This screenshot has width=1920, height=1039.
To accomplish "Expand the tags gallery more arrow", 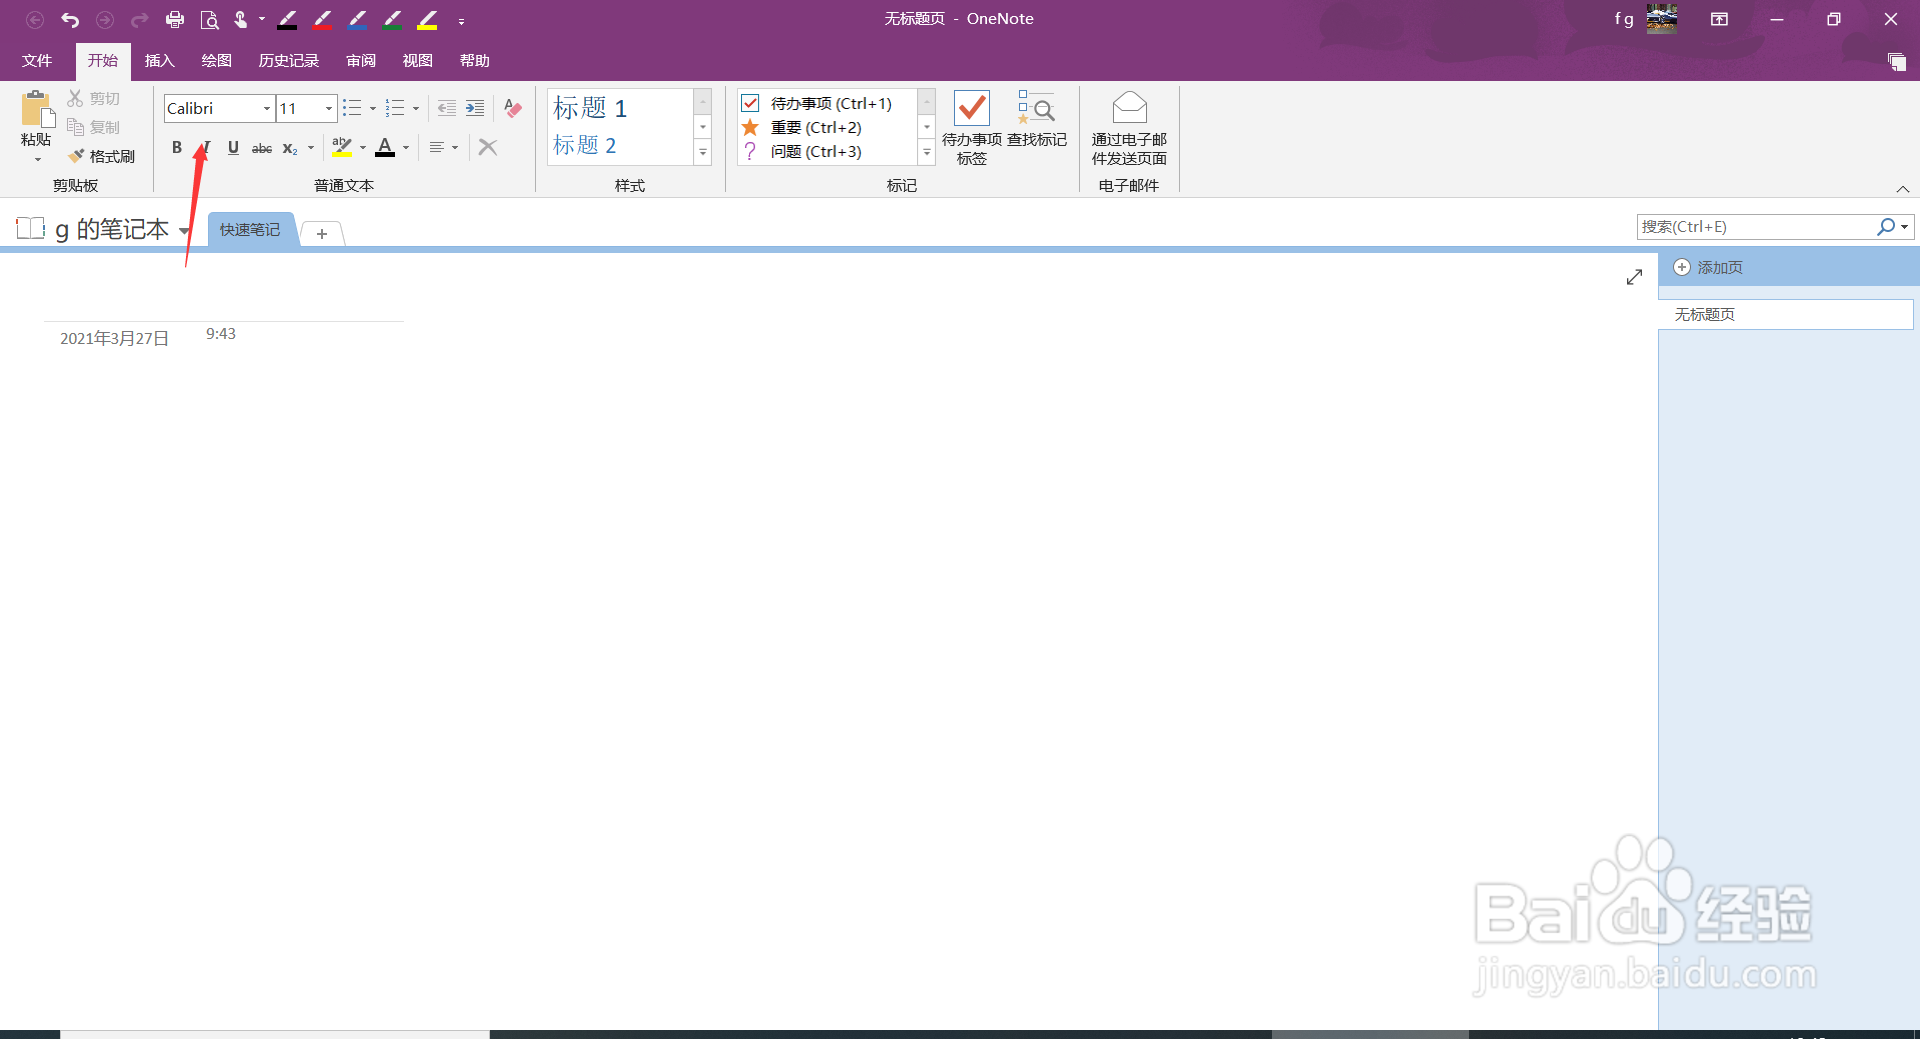I will point(927,152).
